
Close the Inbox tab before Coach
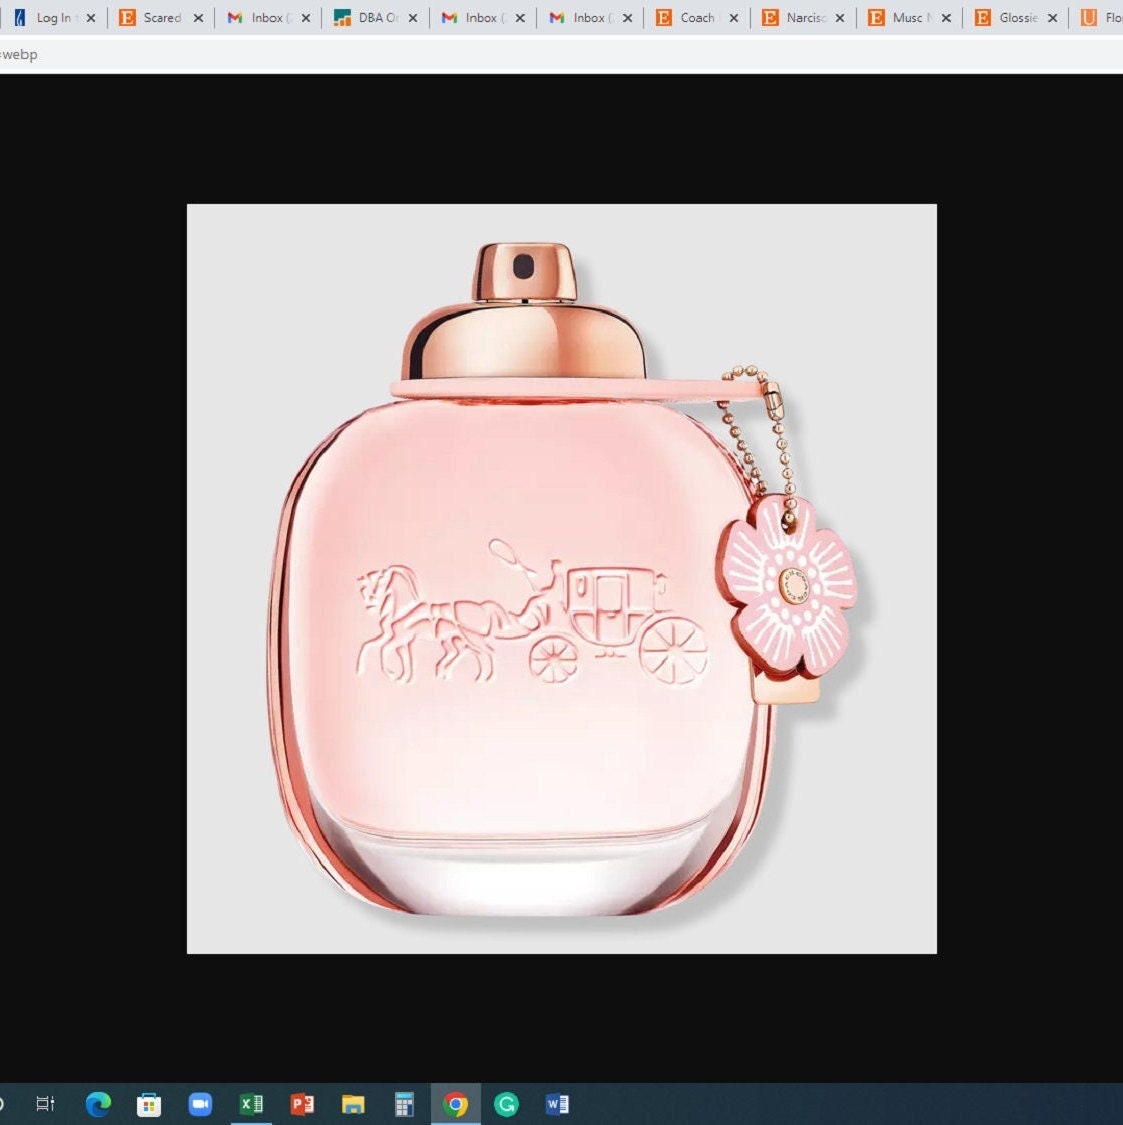pyautogui.click(x=628, y=18)
